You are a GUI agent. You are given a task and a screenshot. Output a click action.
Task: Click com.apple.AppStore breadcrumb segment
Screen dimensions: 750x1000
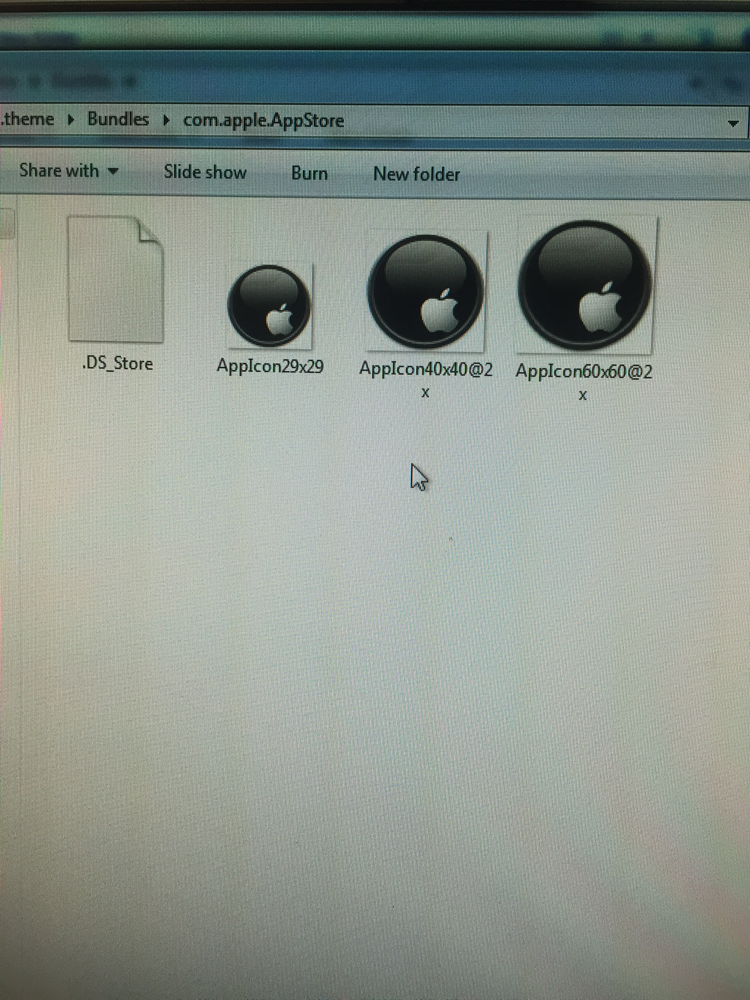[x=263, y=121]
